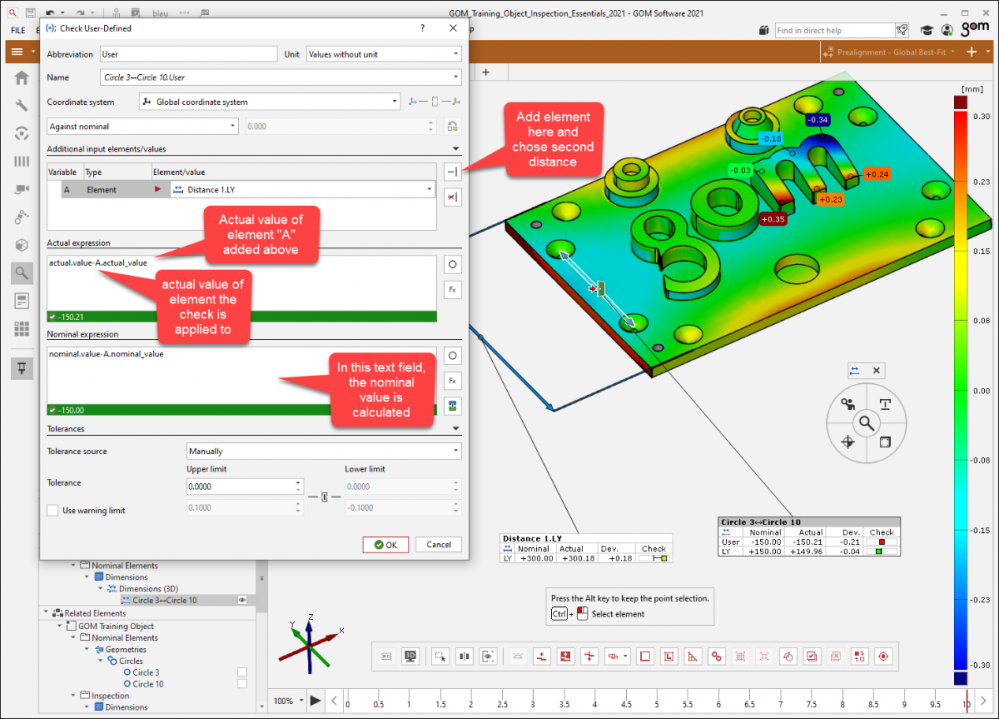
Task: Click the OK button
Action: 385,545
